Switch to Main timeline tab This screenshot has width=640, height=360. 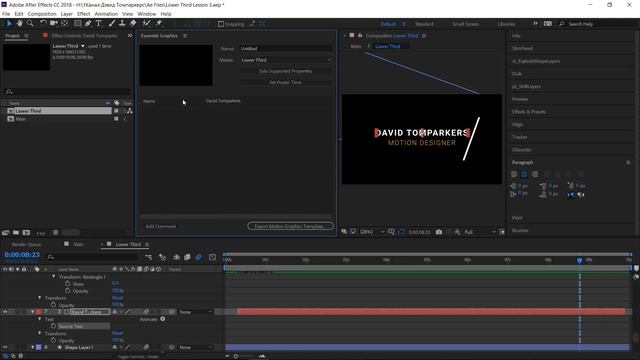78,244
